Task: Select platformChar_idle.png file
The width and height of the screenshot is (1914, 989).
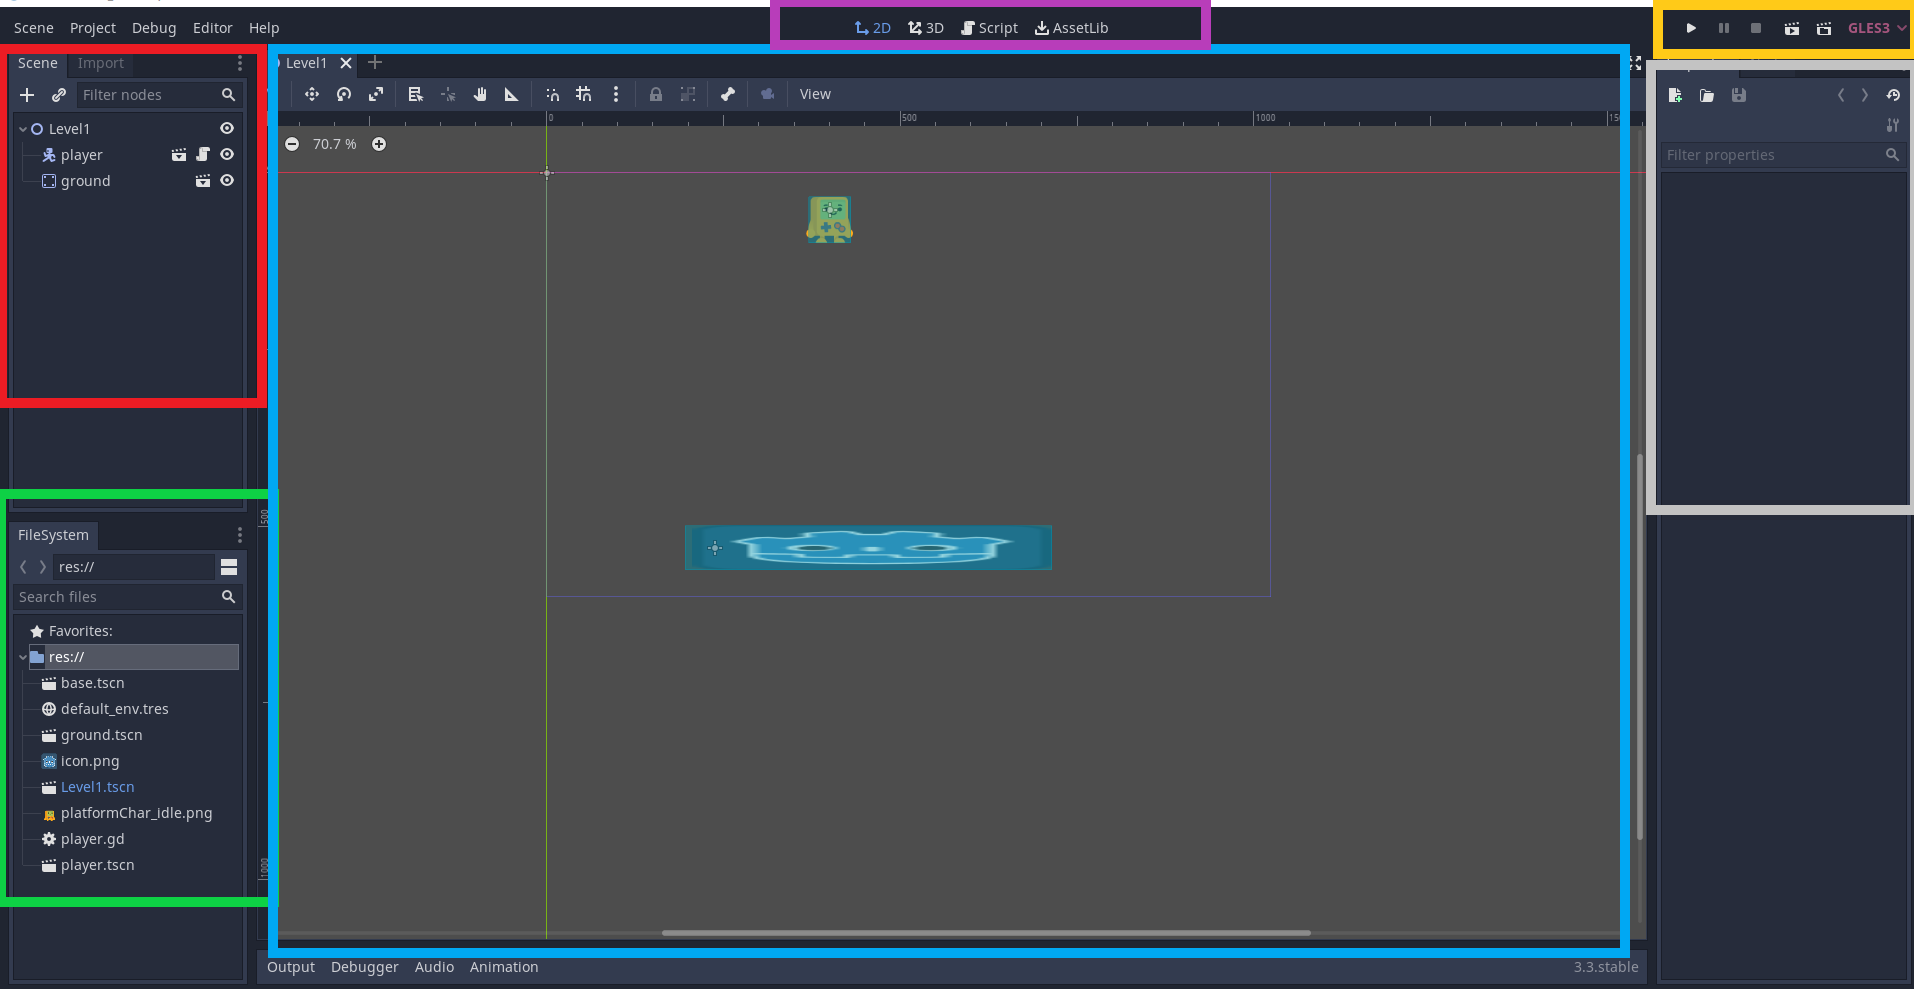Action: tap(137, 813)
